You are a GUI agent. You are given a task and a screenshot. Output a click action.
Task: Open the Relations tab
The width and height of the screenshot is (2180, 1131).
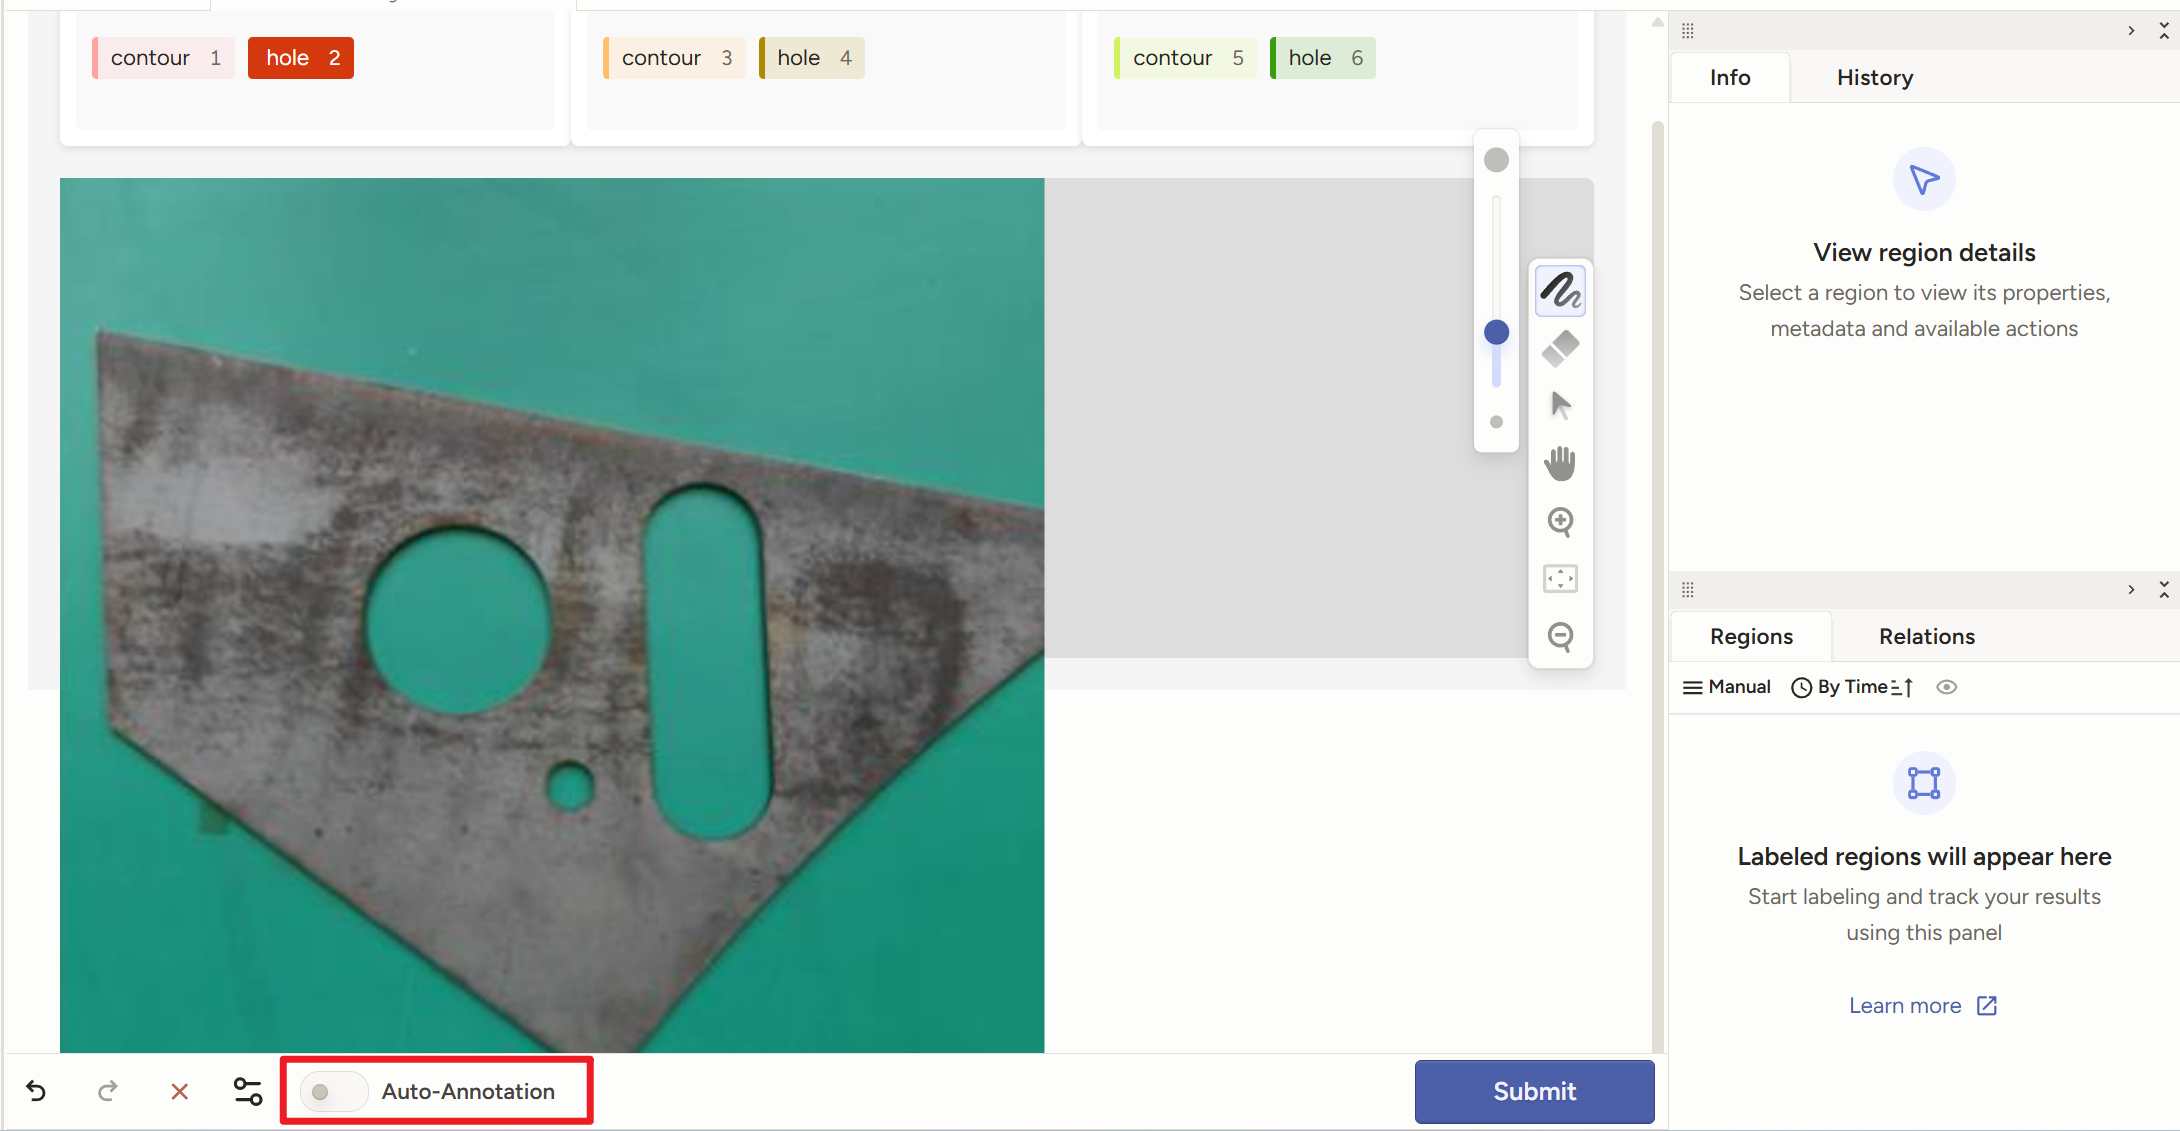[1926, 637]
